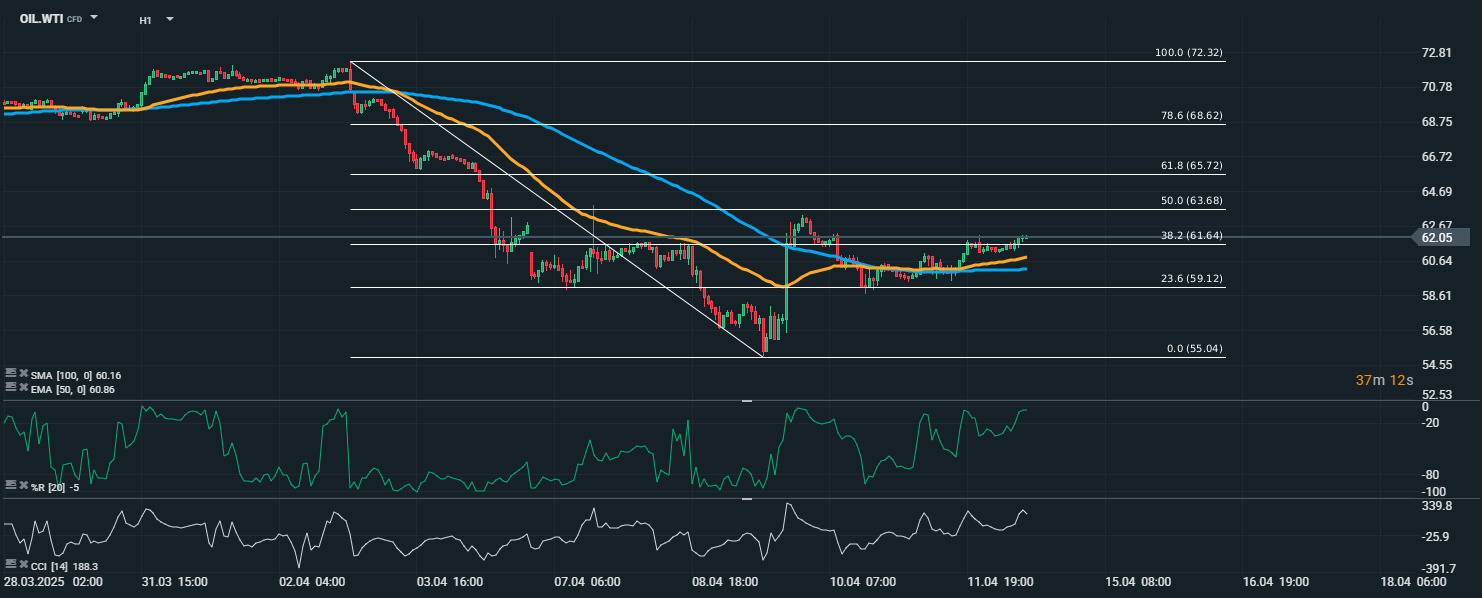Select the Fibonacci 0.0 (55.04) label
The height and width of the screenshot is (598, 1482).
[1194, 349]
